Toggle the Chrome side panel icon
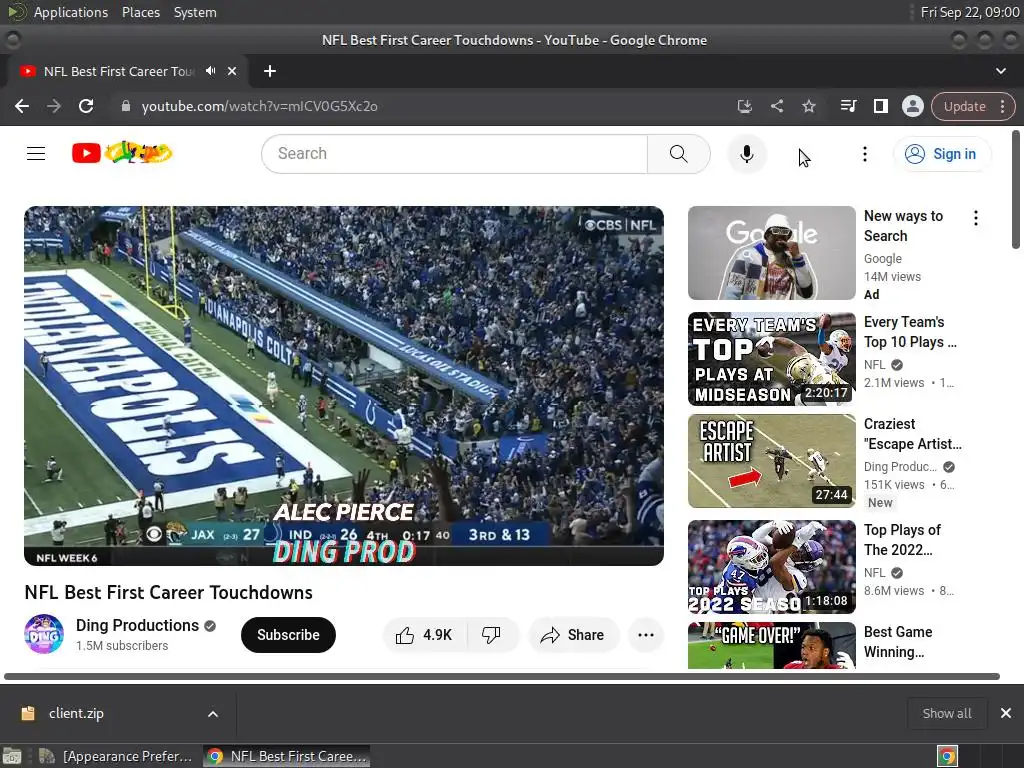Screen dimensions: 1024x768 click(x=880, y=106)
